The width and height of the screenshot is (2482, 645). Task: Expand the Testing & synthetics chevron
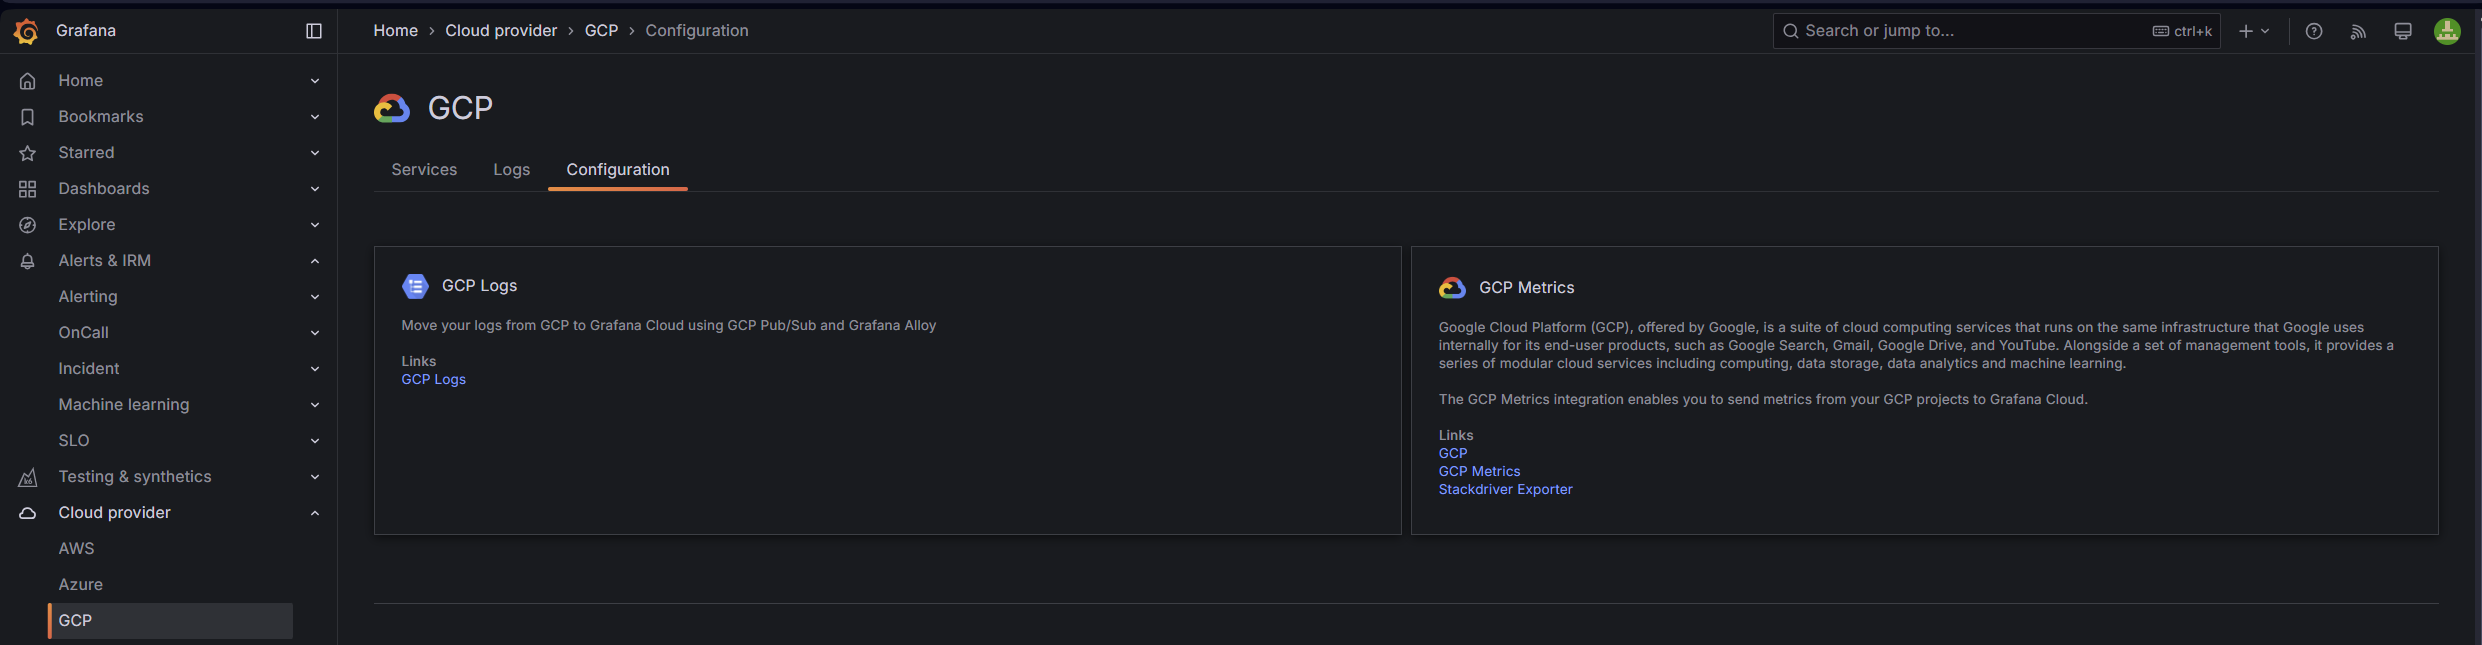[x=315, y=477]
